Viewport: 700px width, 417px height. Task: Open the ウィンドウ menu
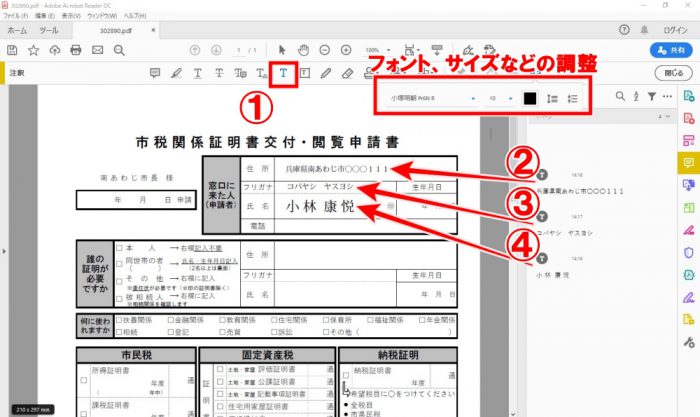102,16
